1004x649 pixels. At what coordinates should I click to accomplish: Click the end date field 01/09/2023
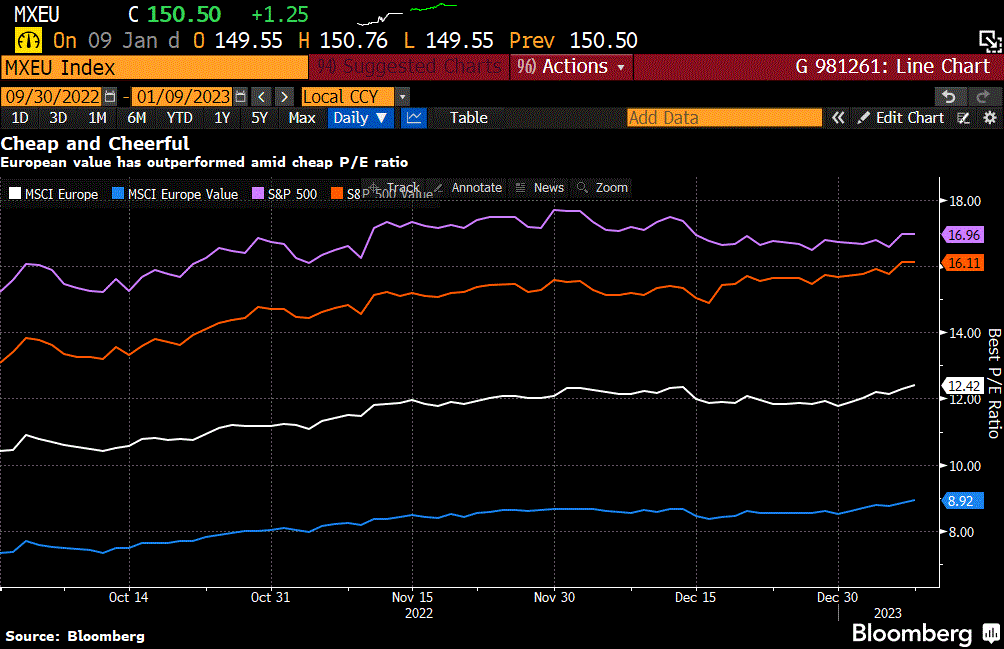(x=183, y=97)
